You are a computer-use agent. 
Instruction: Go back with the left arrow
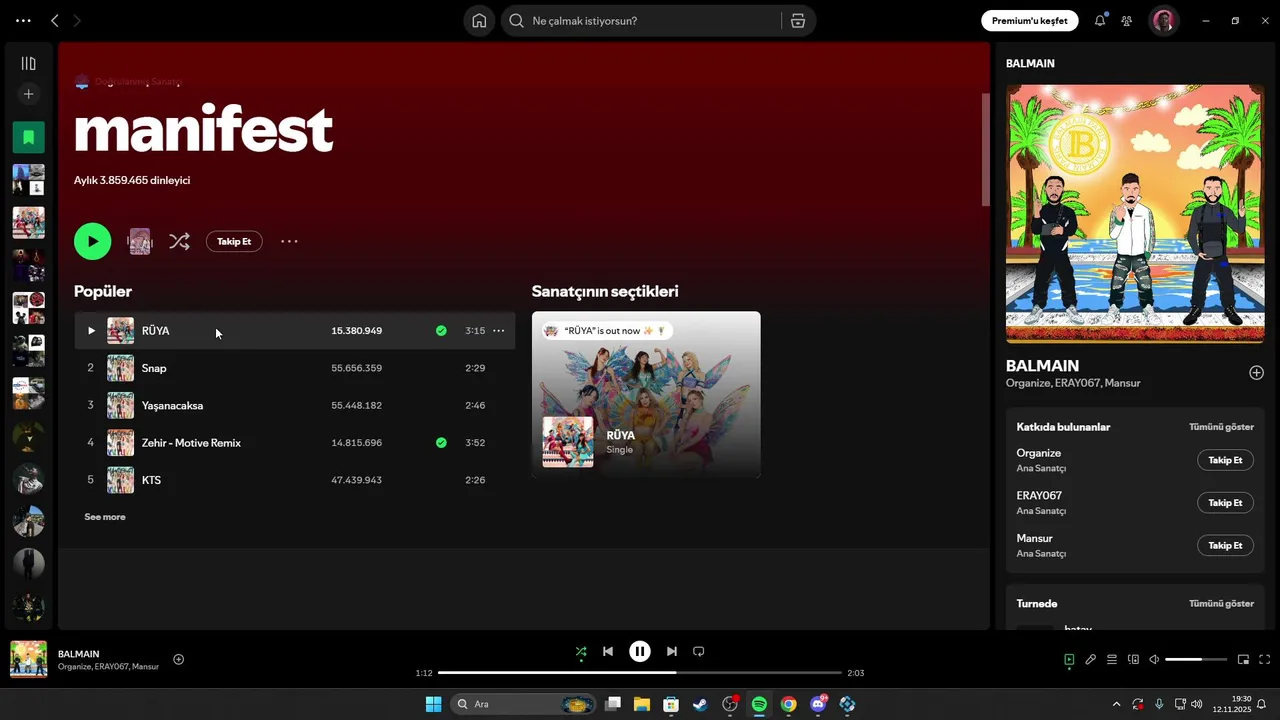coord(55,20)
